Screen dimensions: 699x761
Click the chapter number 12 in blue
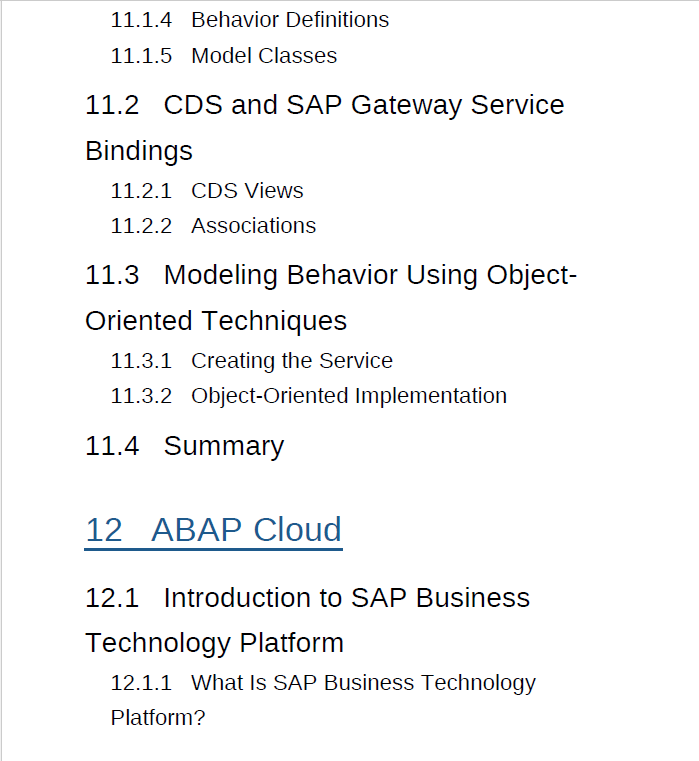(103, 529)
